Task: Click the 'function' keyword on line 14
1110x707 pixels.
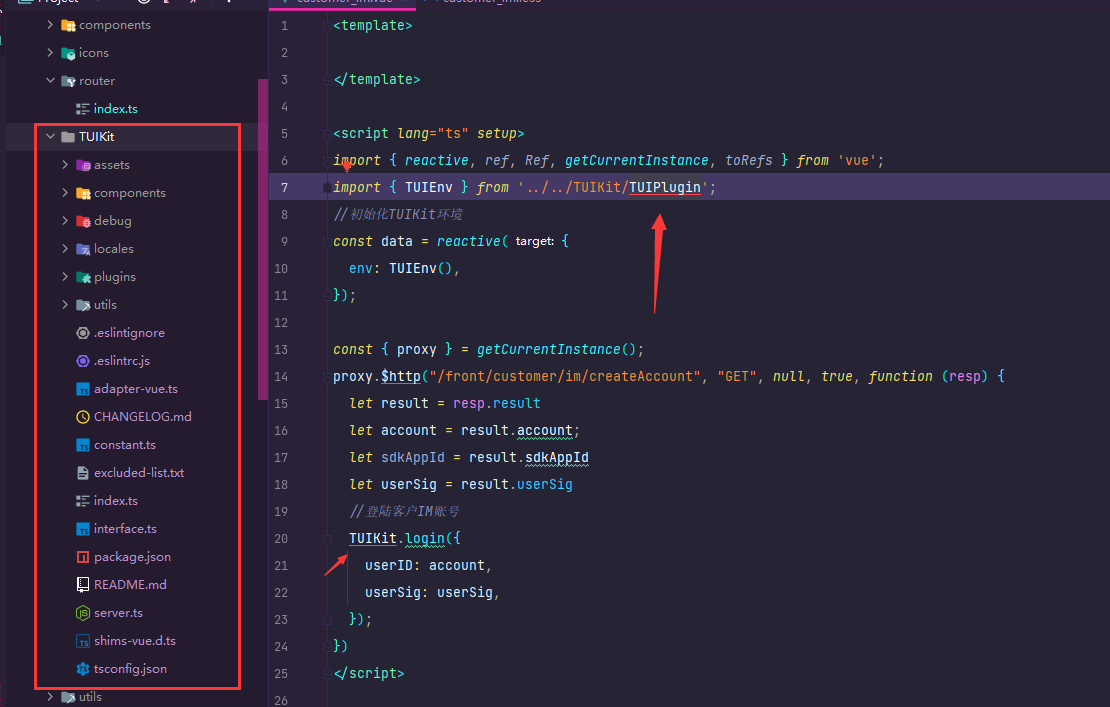Action: 900,377
